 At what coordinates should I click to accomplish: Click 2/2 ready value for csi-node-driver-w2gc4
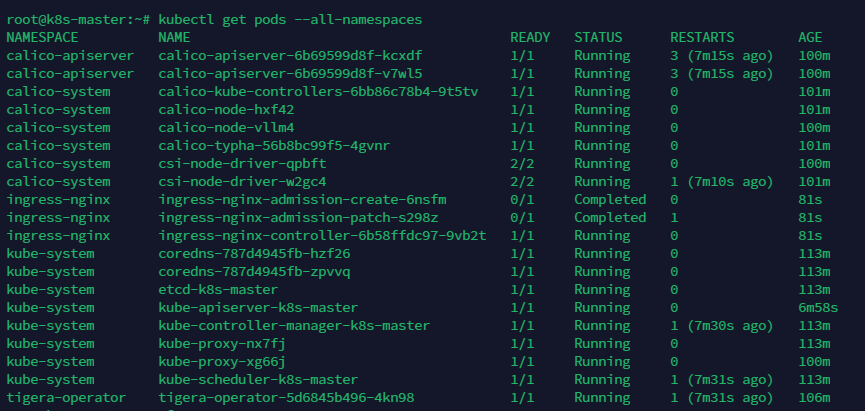pyautogui.click(x=522, y=182)
